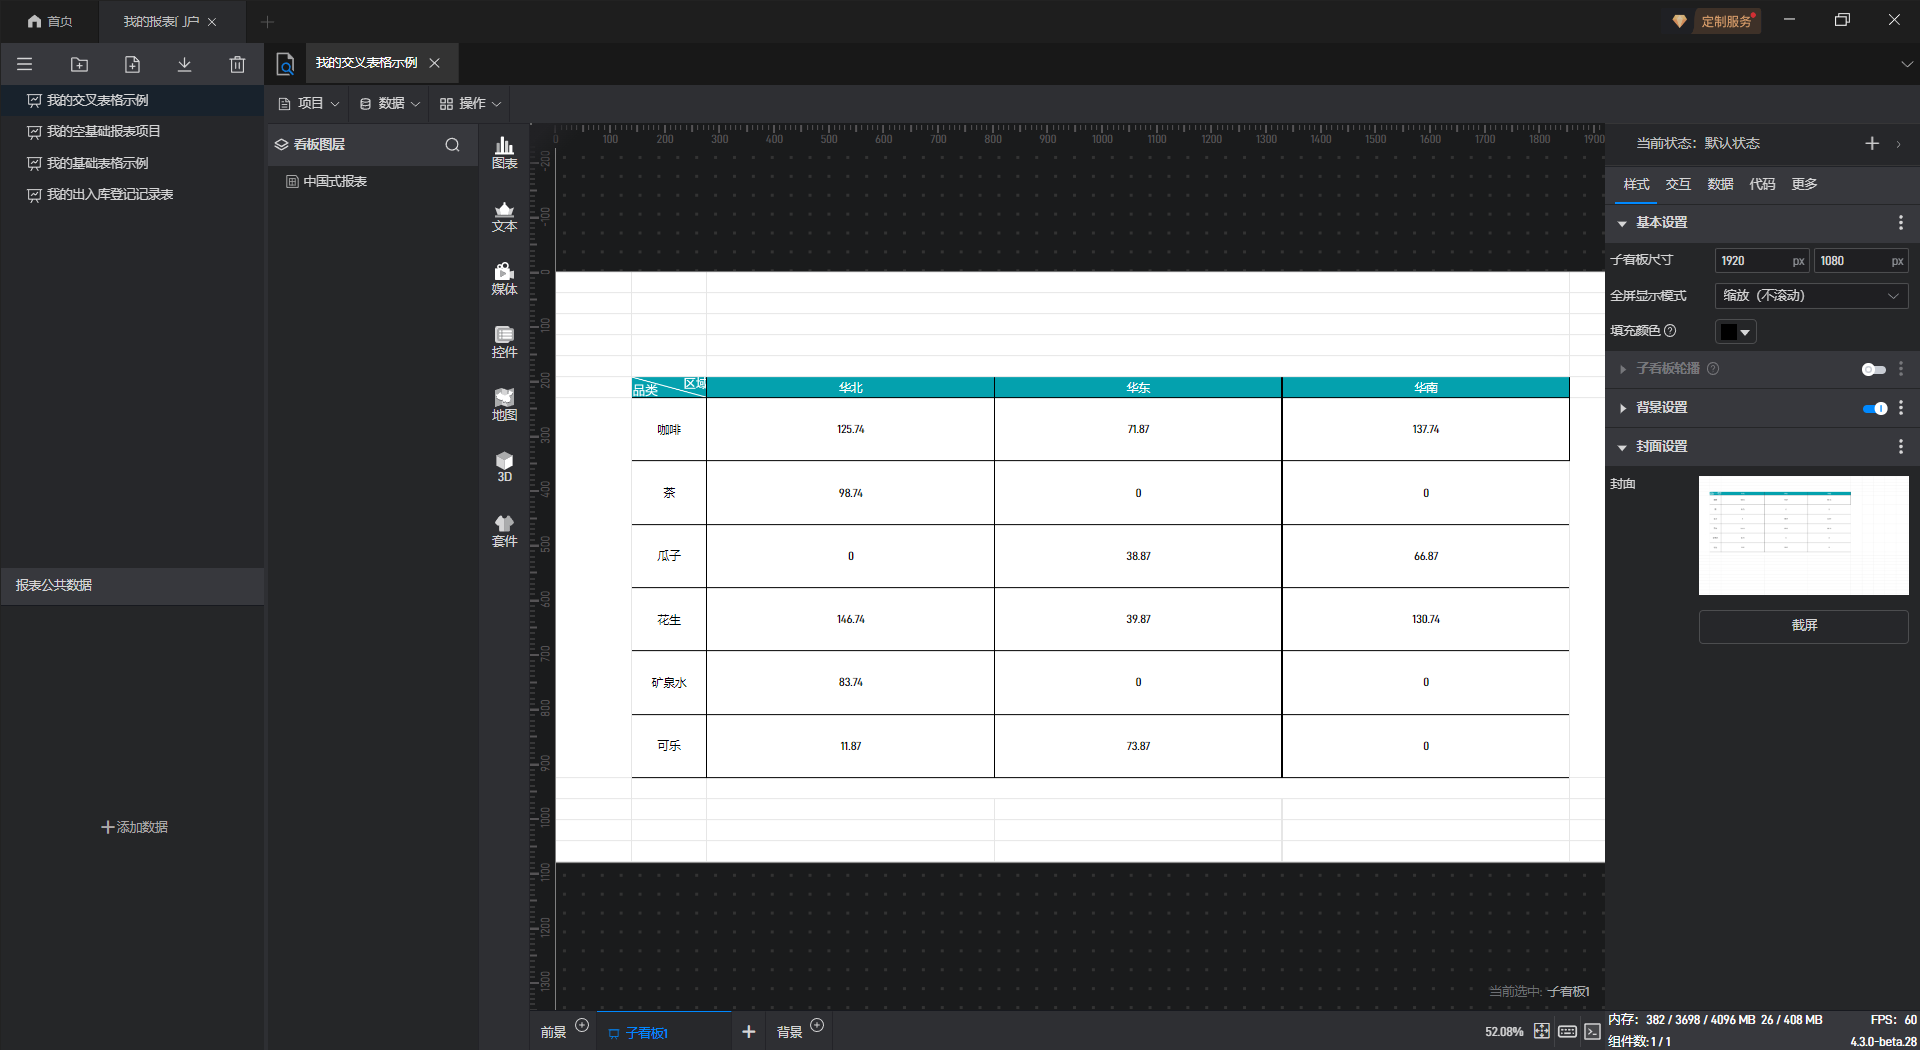The height and width of the screenshot is (1050, 1920).
Task: Toggle the 子看板轮播 switch
Action: (x=1873, y=369)
